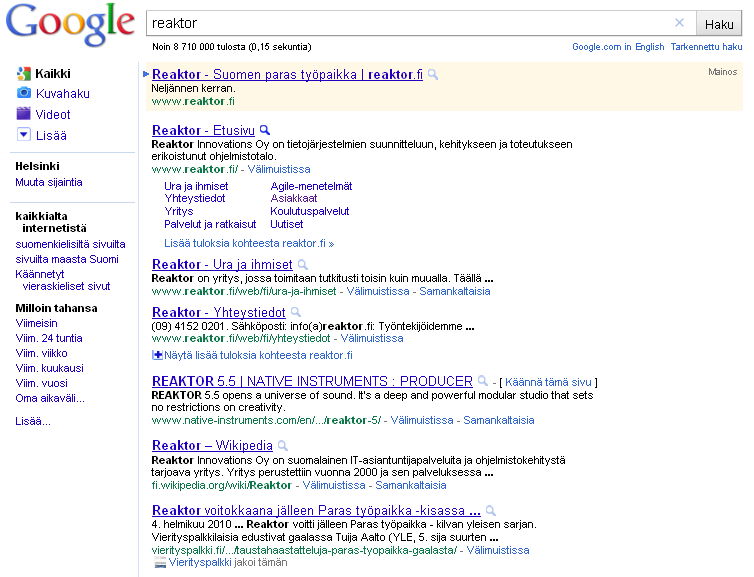The image size is (754, 577).
Task: Click preview magnifier next to Paras työpaikka -kisassa result
Action: click(490, 511)
